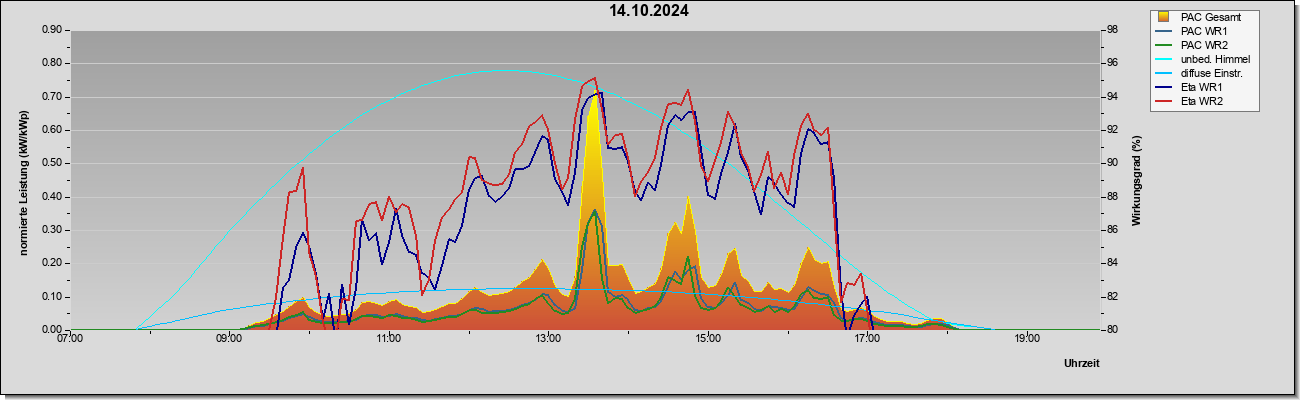Click the 96 efficiency axis value

point(1113,63)
